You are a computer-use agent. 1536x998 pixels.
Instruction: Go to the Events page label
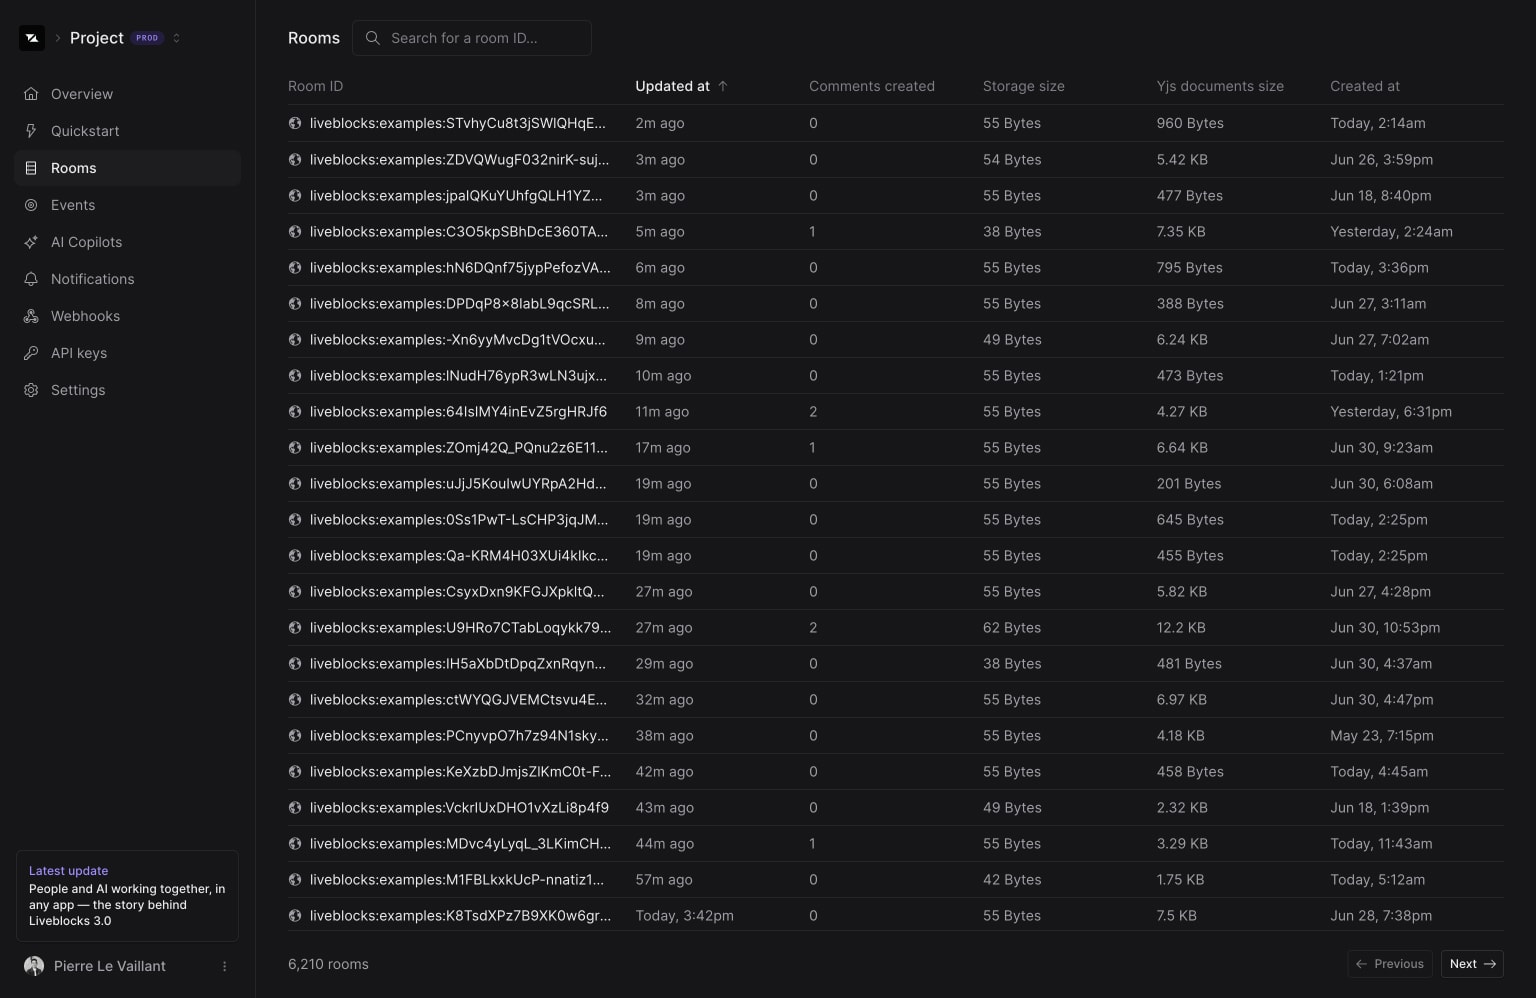(73, 205)
